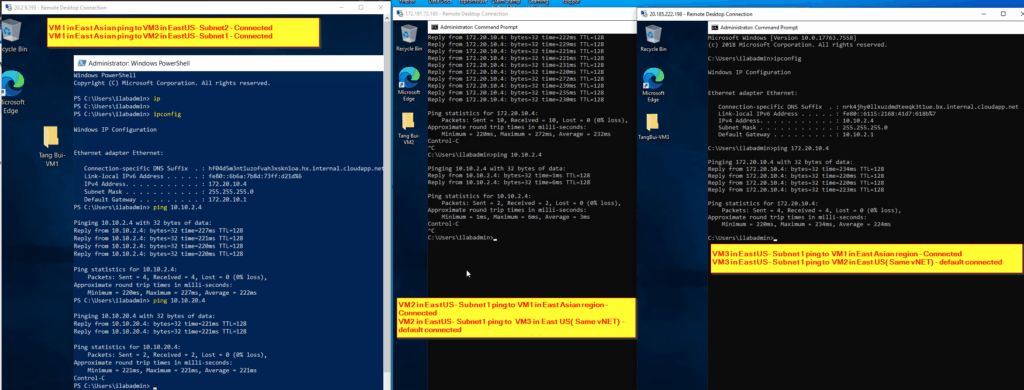Click the 20.185.222.198 Remote Desktop title icon
Viewport: 1024px width, 390px height.
tap(643, 13)
